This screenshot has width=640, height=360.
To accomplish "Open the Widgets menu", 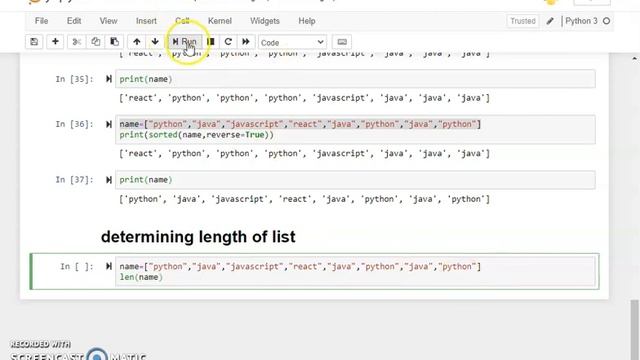I will [x=264, y=21].
